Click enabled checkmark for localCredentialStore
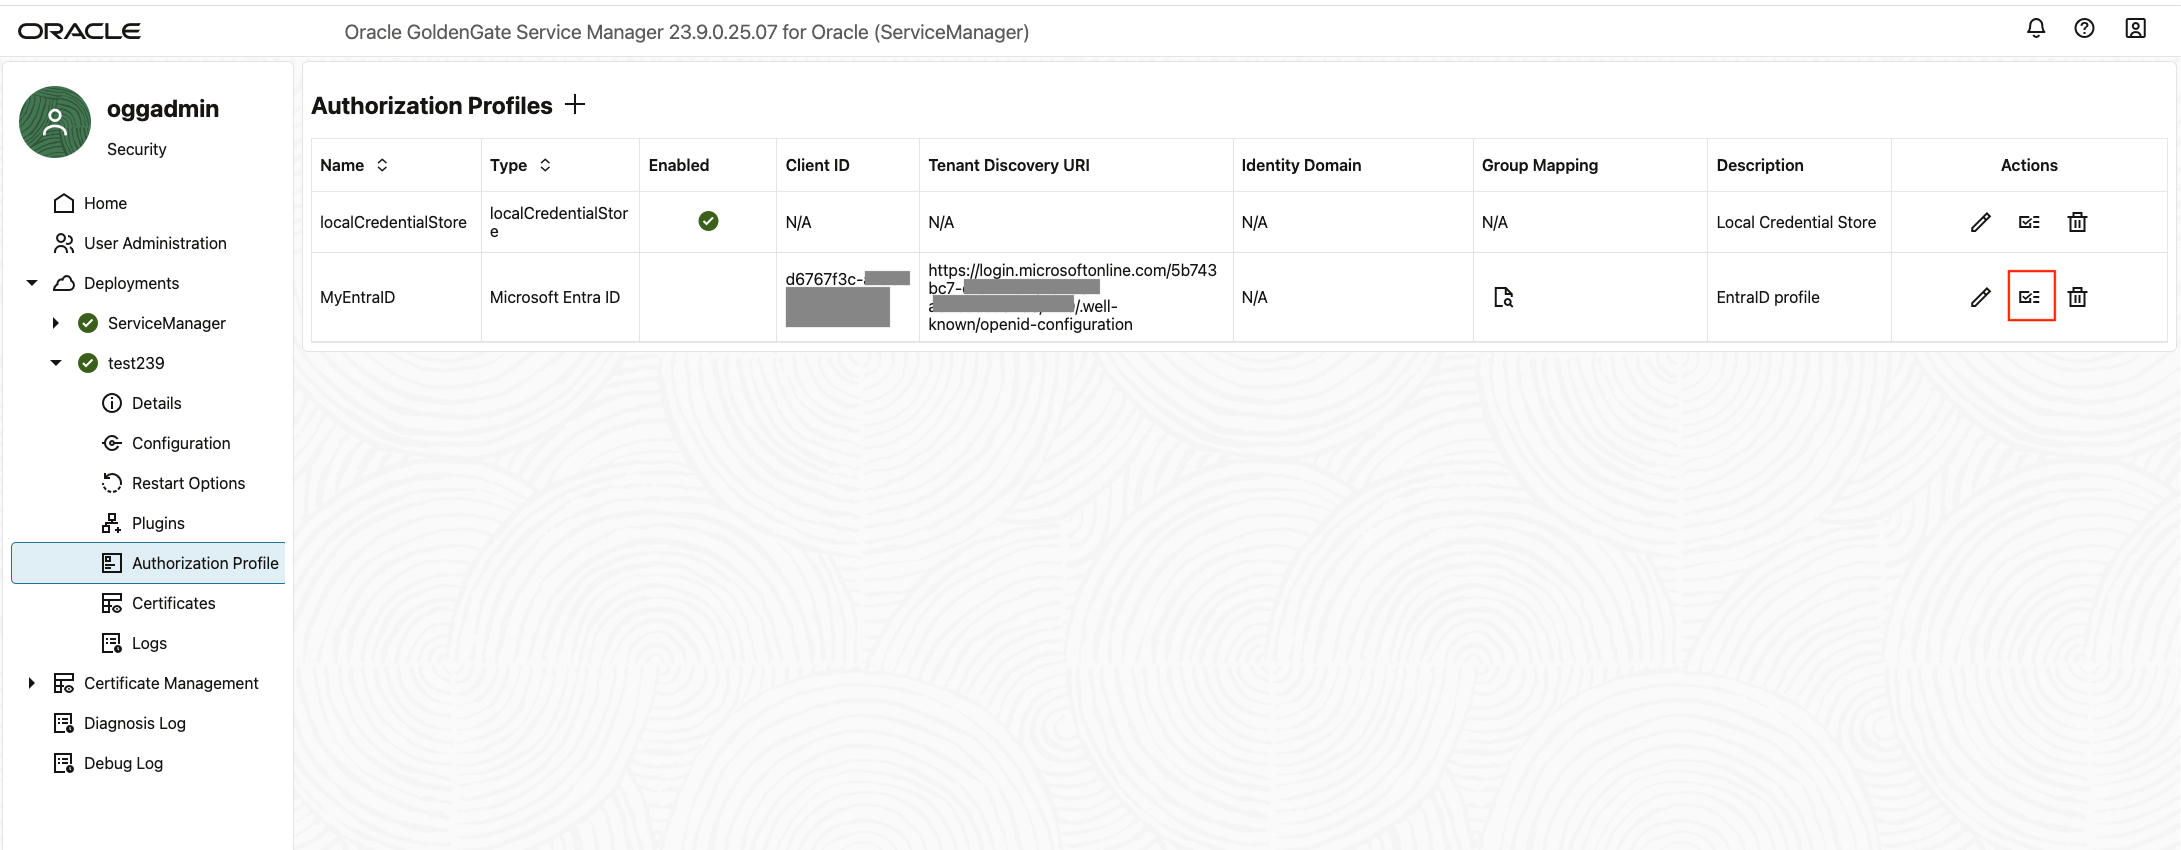2181x850 pixels. pyautogui.click(x=708, y=221)
